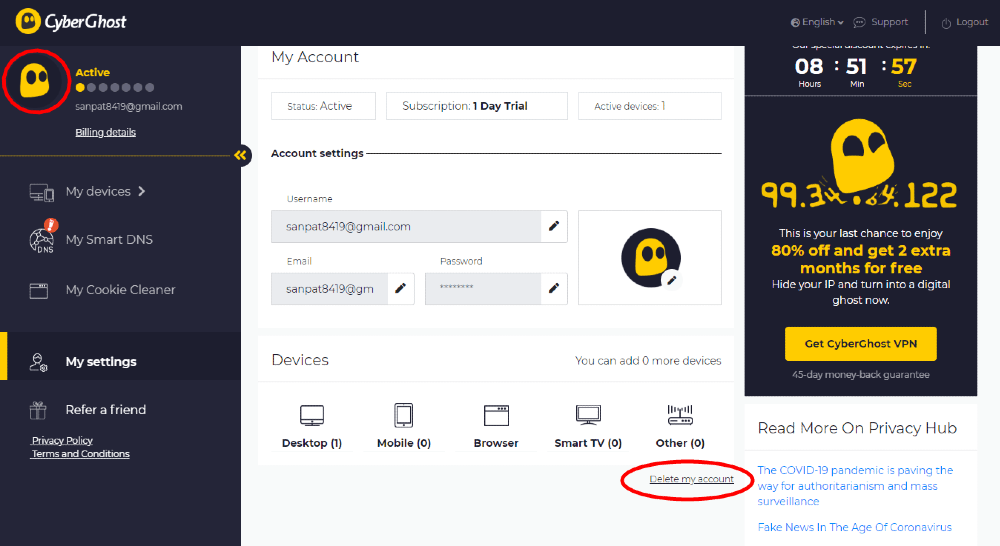This screenshot has width=1000, height=546.
Task: Open Terms and Conditions link
Action: point(80,454)
